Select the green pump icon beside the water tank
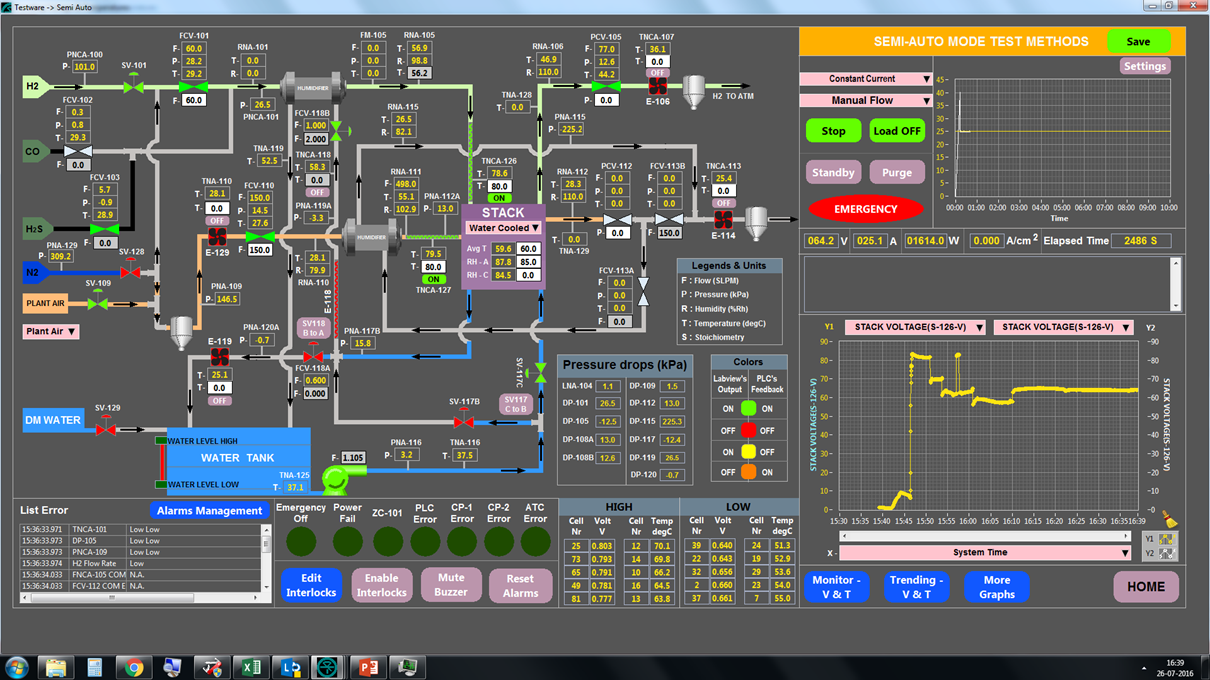1210x680 pixels. point(333,478)
